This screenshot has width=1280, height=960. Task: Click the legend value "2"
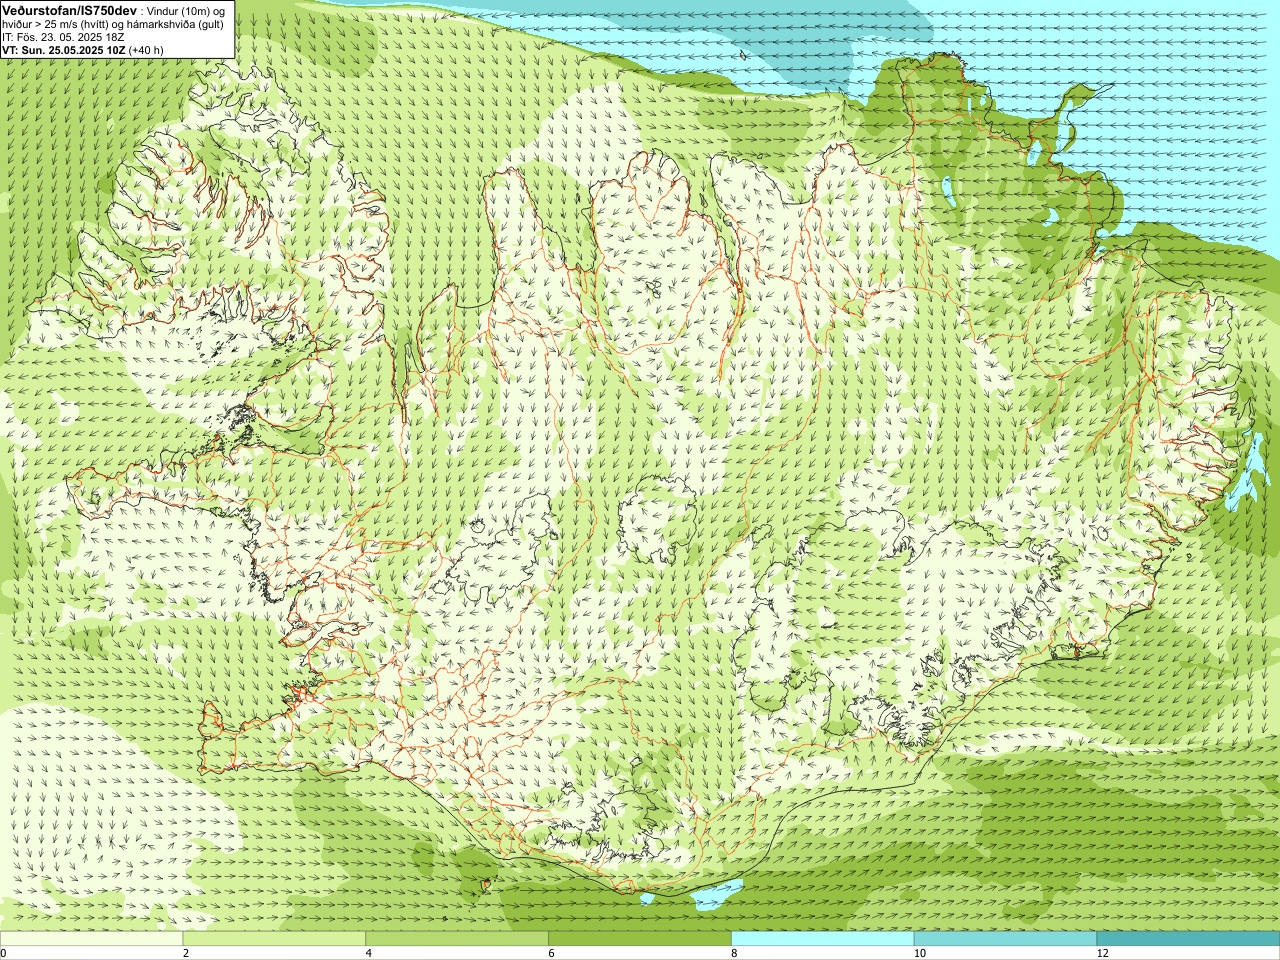[186, 953]
